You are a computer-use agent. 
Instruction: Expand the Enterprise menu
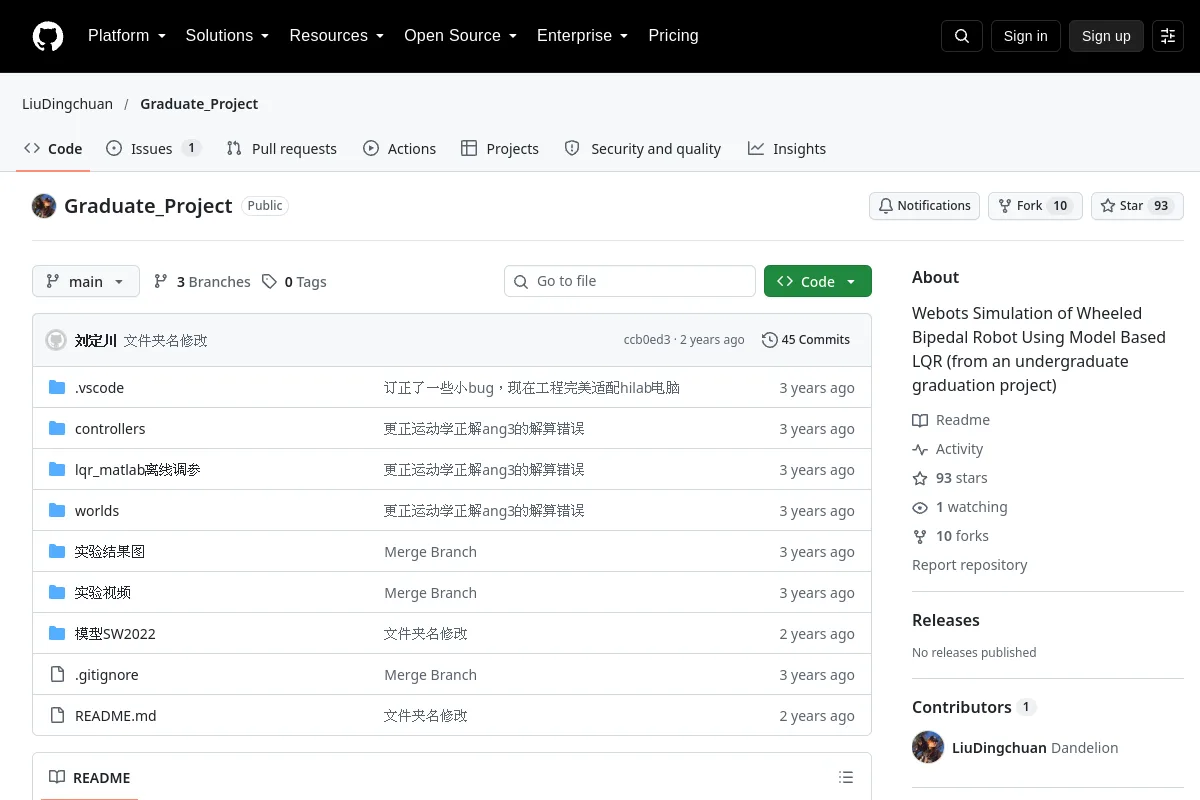[582, 36]
